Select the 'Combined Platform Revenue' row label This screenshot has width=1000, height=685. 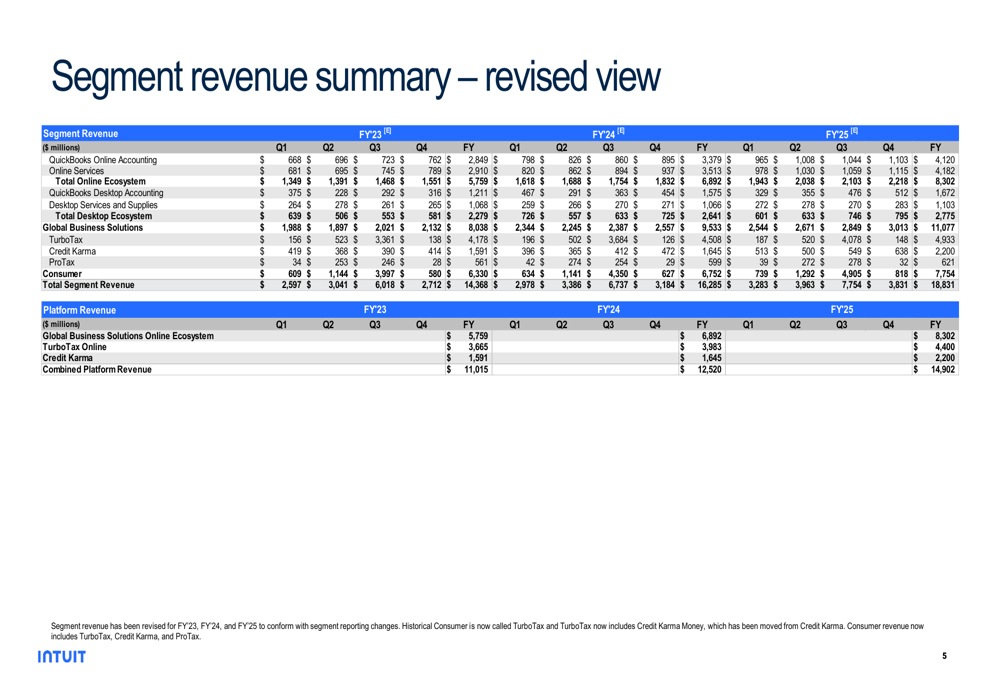coord(97,369)
